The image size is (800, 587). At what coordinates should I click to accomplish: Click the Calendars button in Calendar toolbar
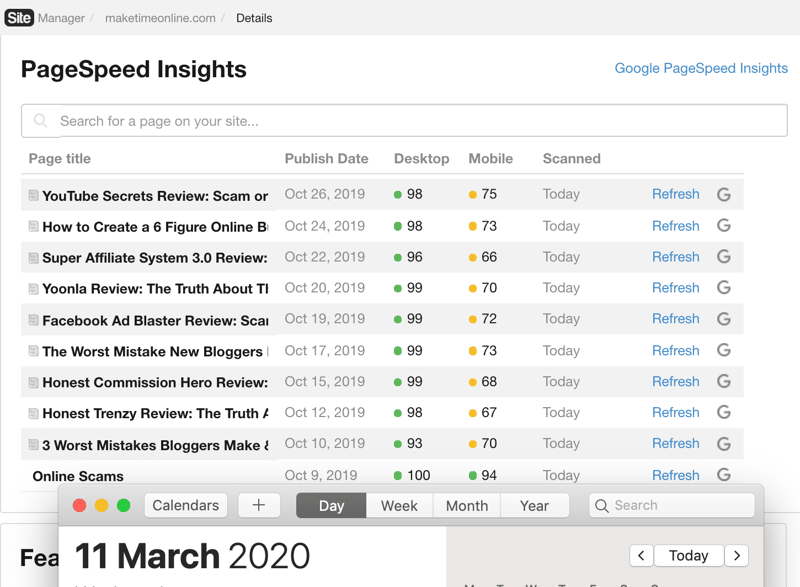pos(186,505)
